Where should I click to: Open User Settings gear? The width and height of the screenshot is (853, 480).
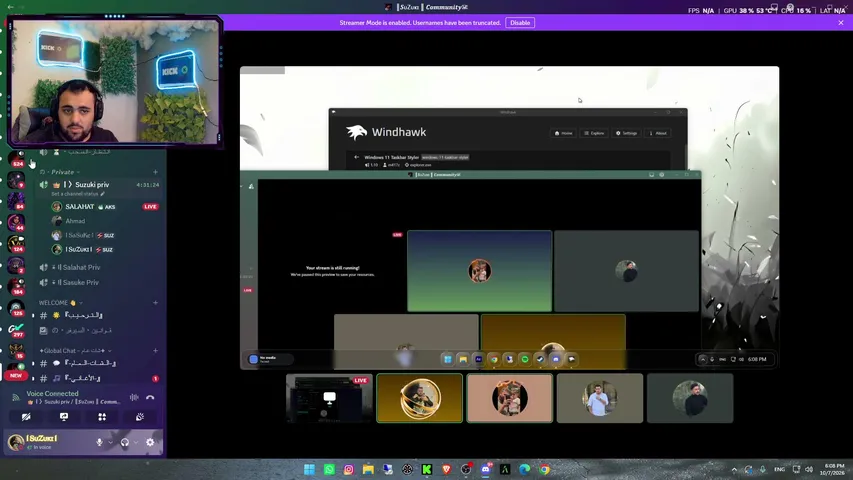[x=150, y=442]
